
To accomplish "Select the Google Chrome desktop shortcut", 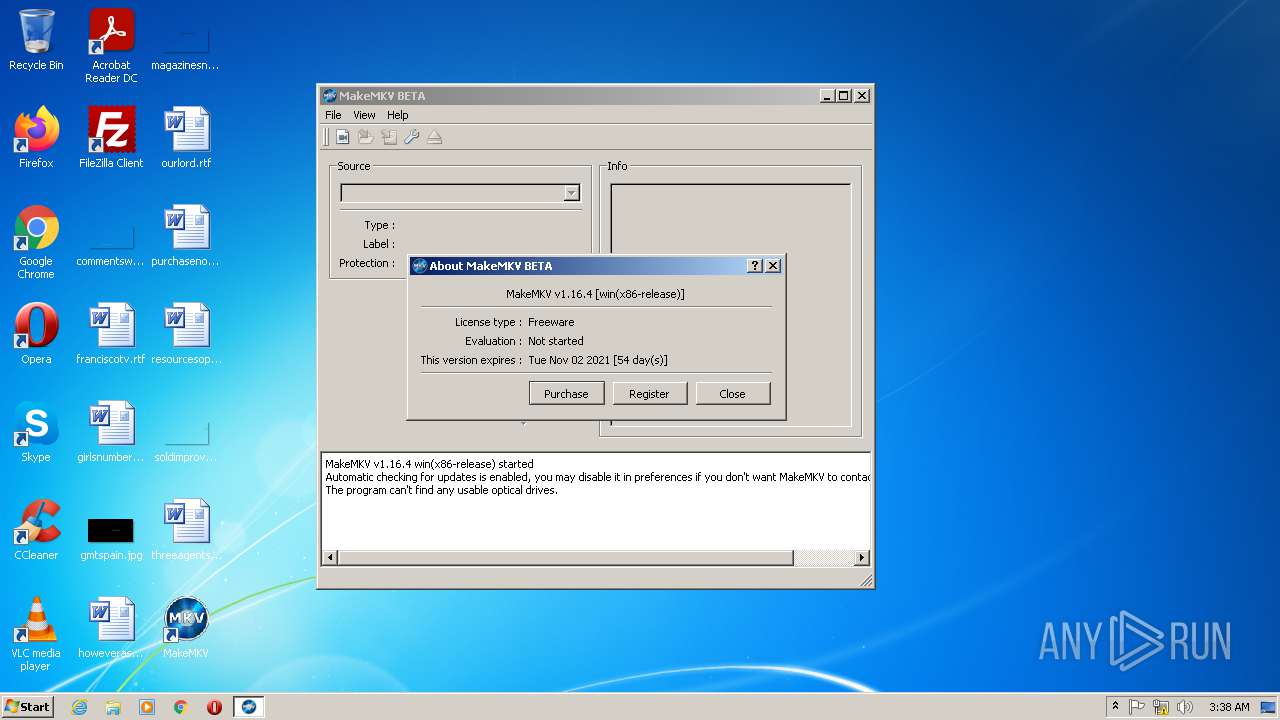I will (36, 242).
